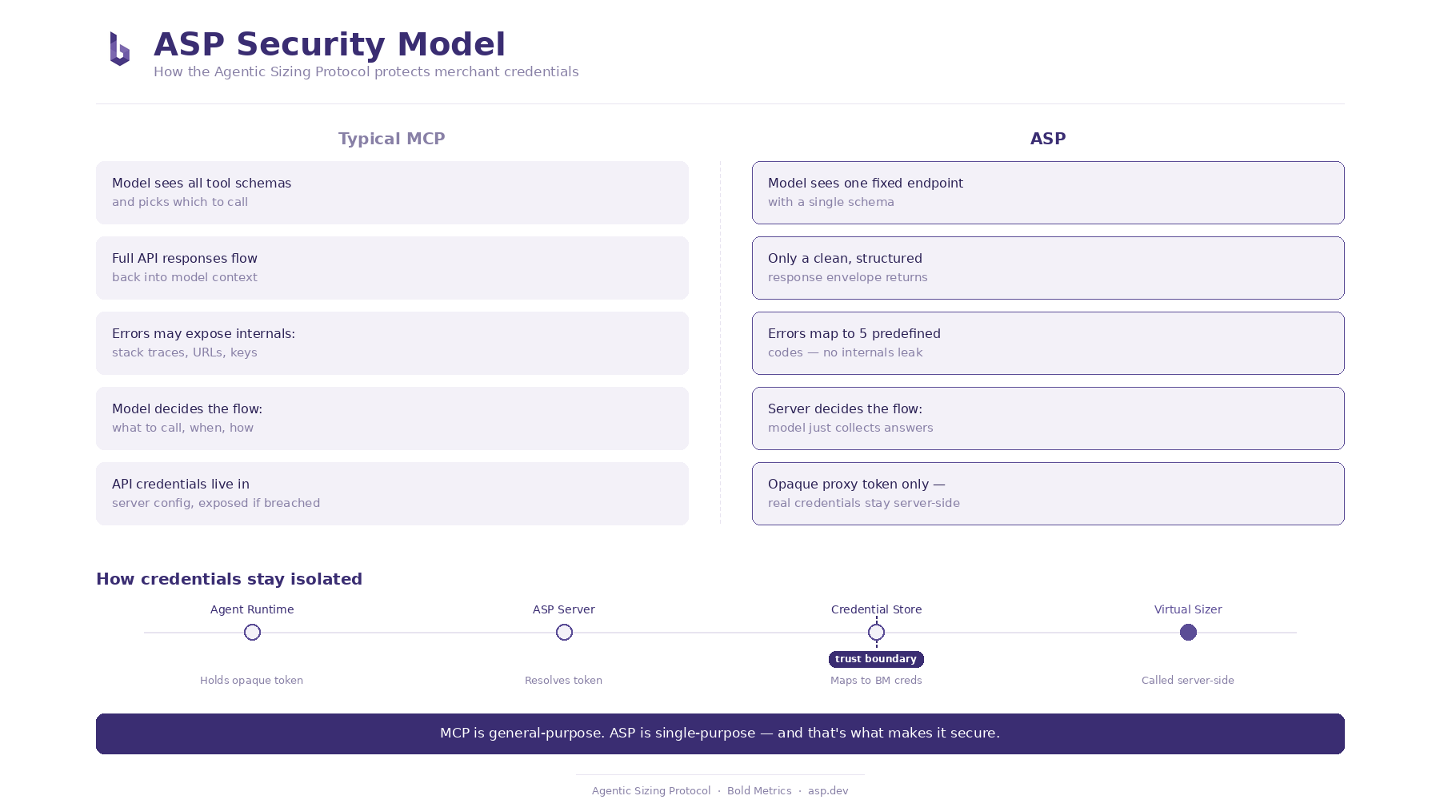This screenshot has width=1440, height=810.
Task: Click the 'Model decides the flow' card
Action: 392,418
